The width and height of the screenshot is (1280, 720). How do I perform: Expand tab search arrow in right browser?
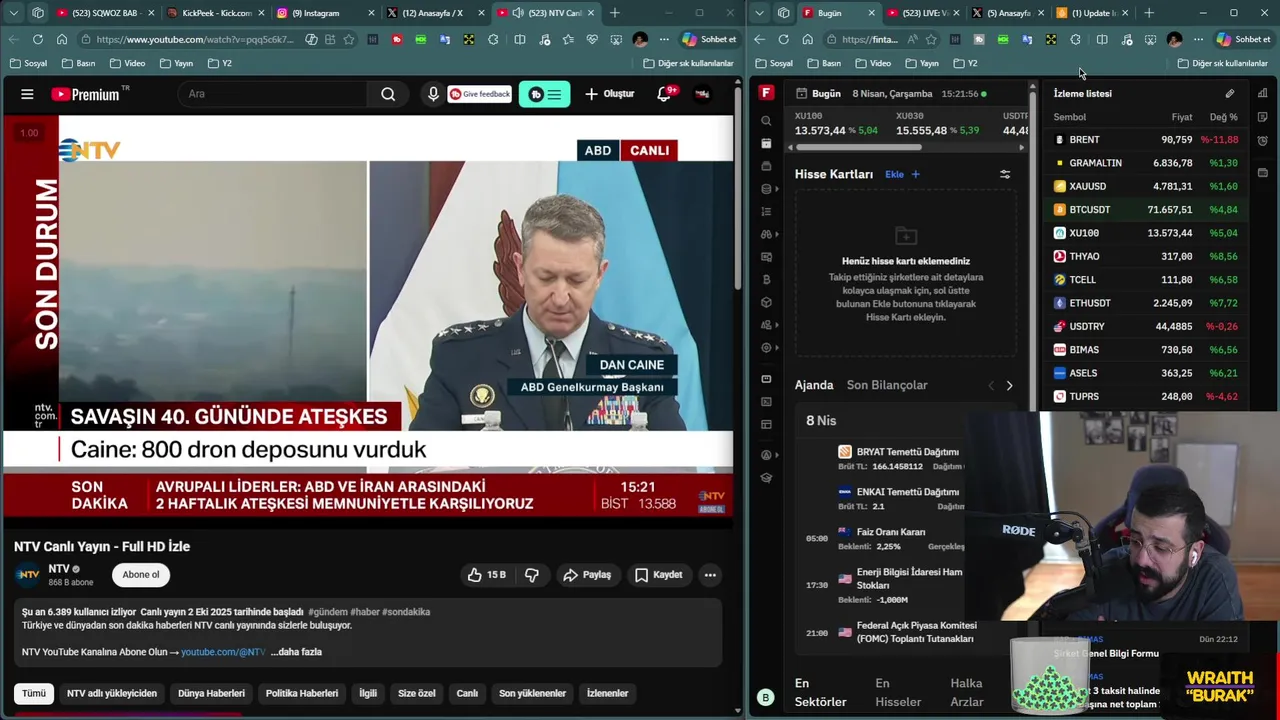point(759,13)
